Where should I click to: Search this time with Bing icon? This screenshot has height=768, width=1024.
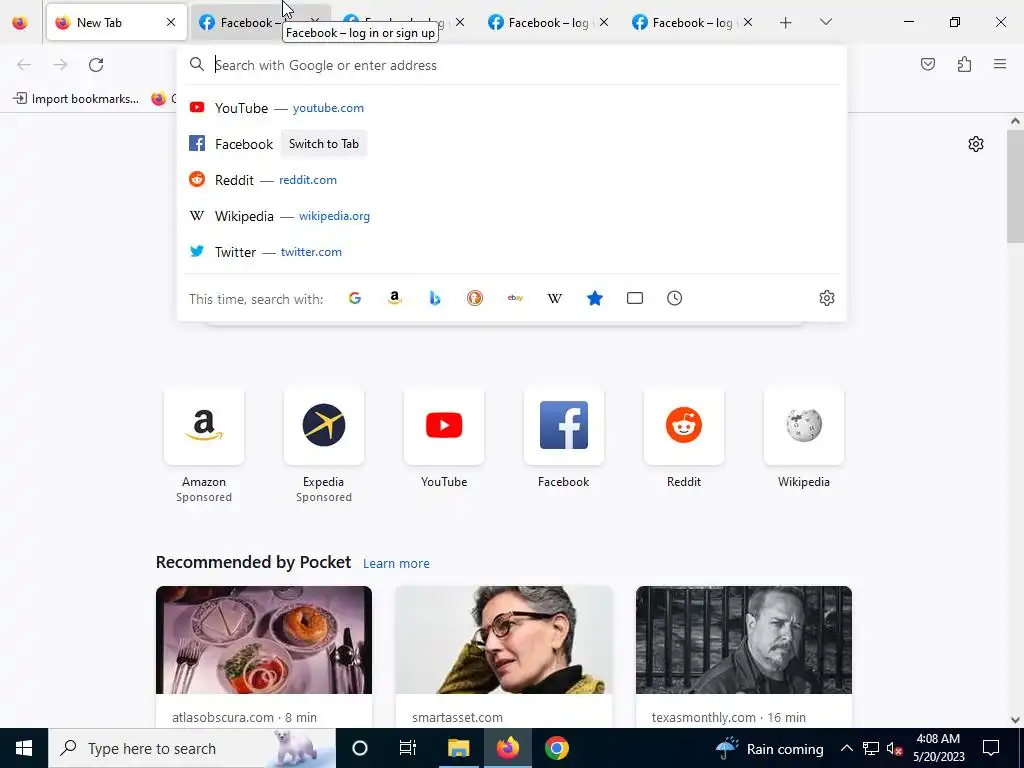435,298
